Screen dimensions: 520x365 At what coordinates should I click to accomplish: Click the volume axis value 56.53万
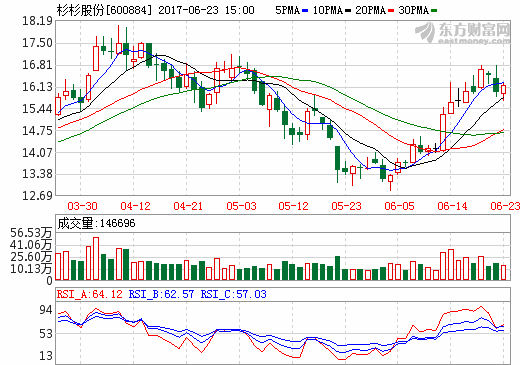coord(31,233)
